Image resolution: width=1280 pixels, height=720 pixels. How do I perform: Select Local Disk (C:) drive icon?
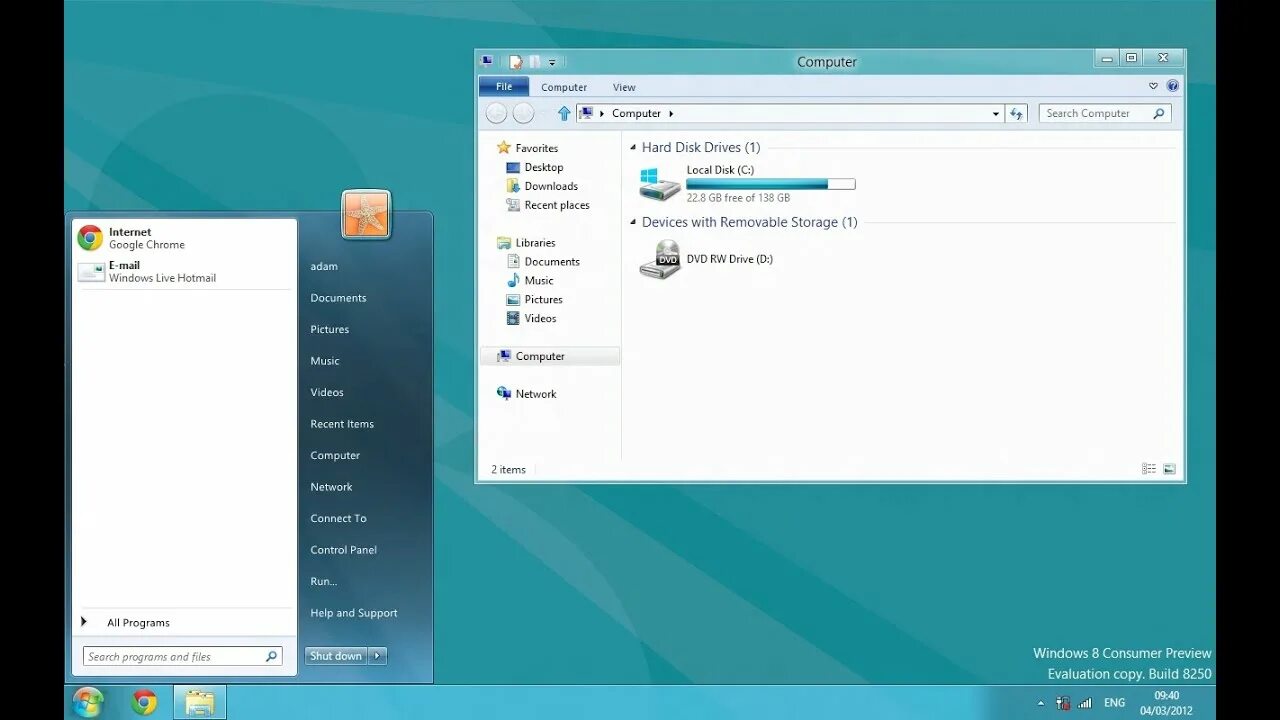[660, 184]
